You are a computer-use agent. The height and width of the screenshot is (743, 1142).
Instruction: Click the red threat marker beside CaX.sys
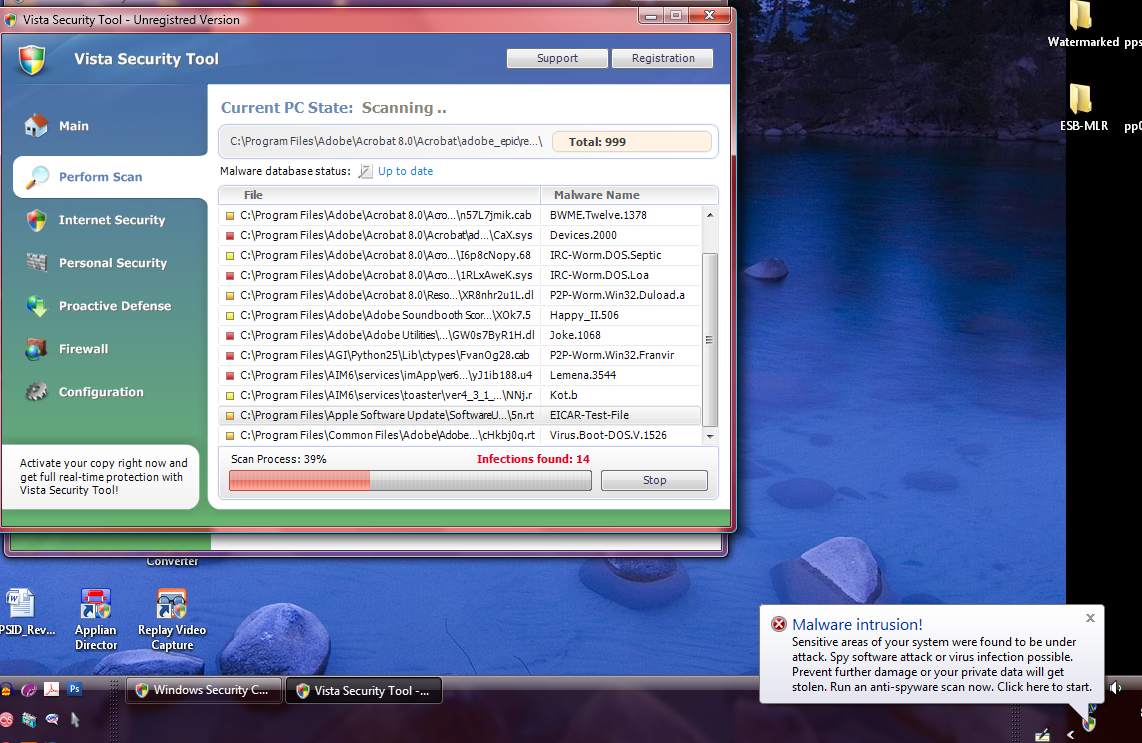click(x=230, y=235)
